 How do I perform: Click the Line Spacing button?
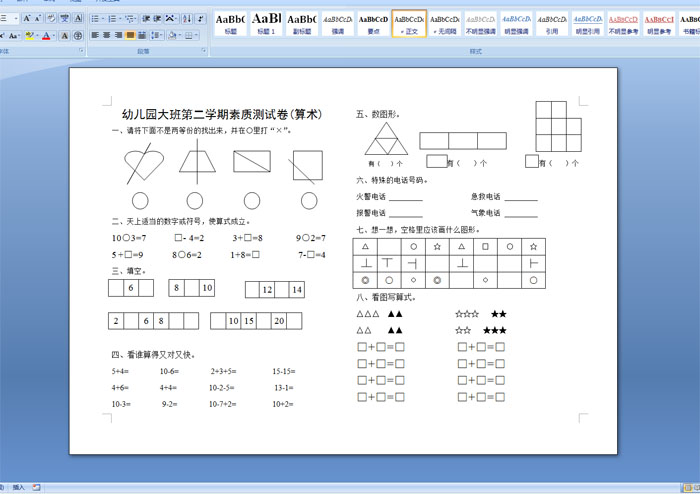156,35
